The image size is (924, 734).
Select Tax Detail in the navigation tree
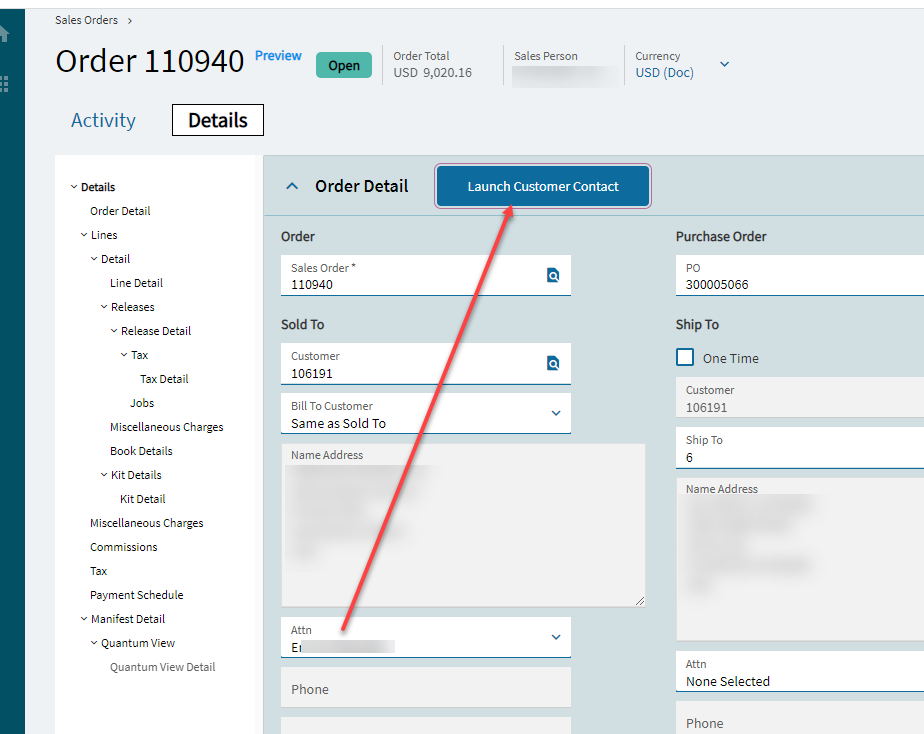(163, 378)
